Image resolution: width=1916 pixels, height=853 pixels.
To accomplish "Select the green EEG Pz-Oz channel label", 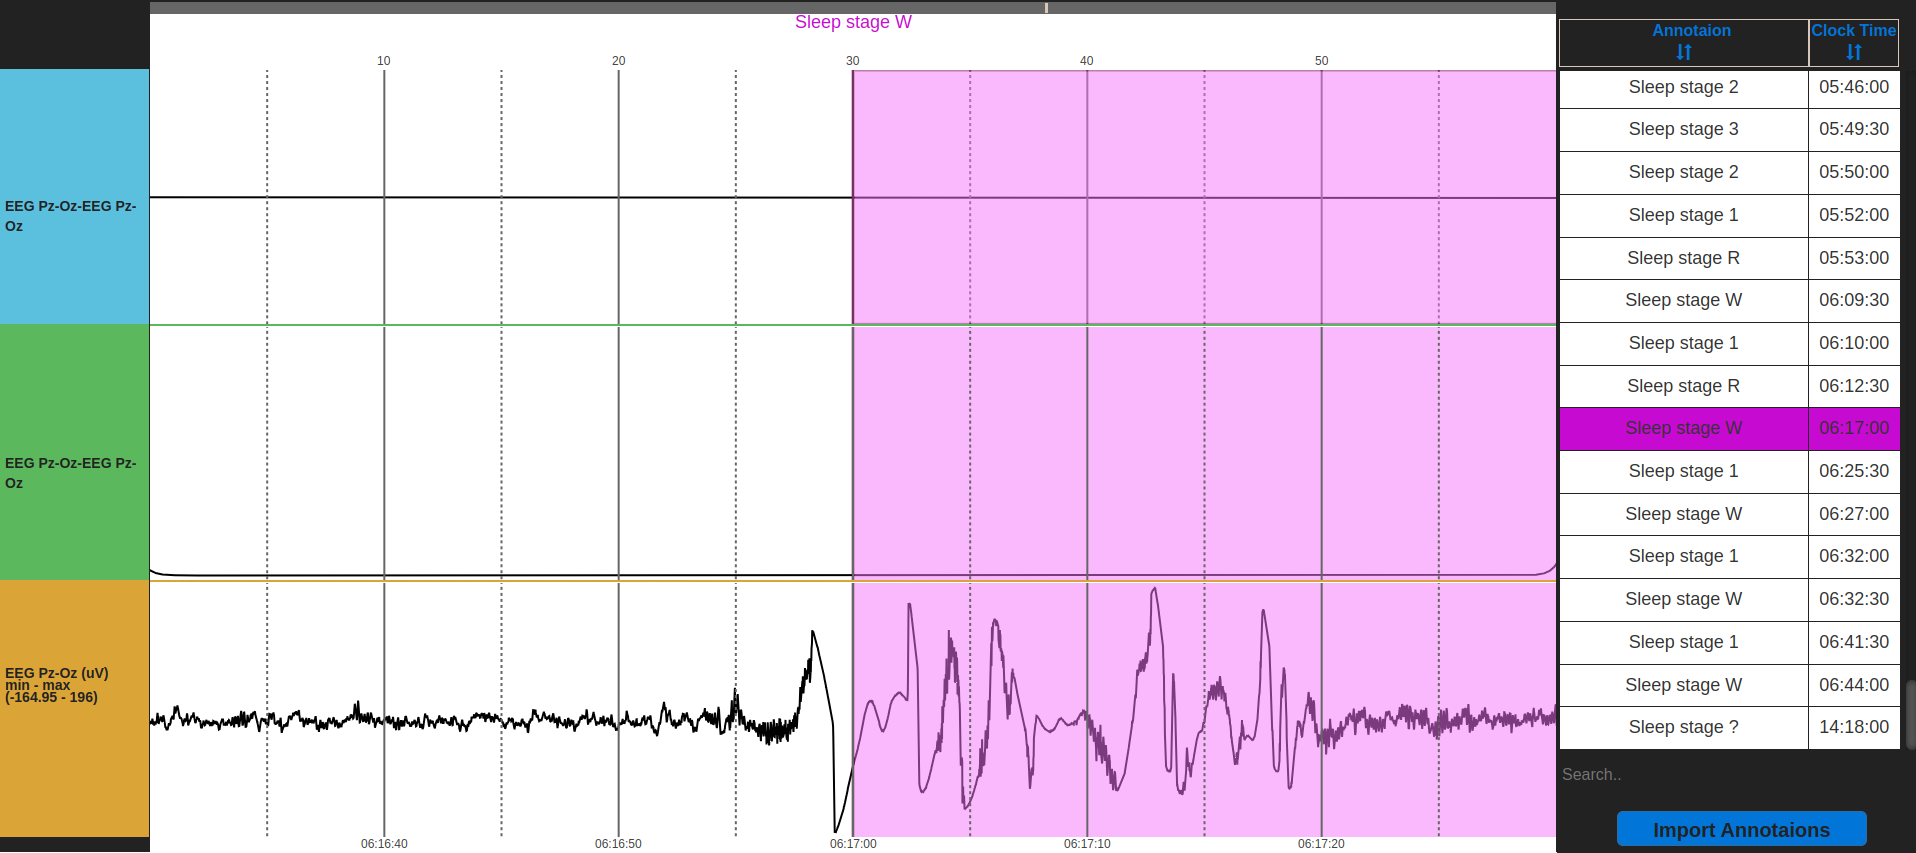I will pyautogui.click(x=74, y=452).
